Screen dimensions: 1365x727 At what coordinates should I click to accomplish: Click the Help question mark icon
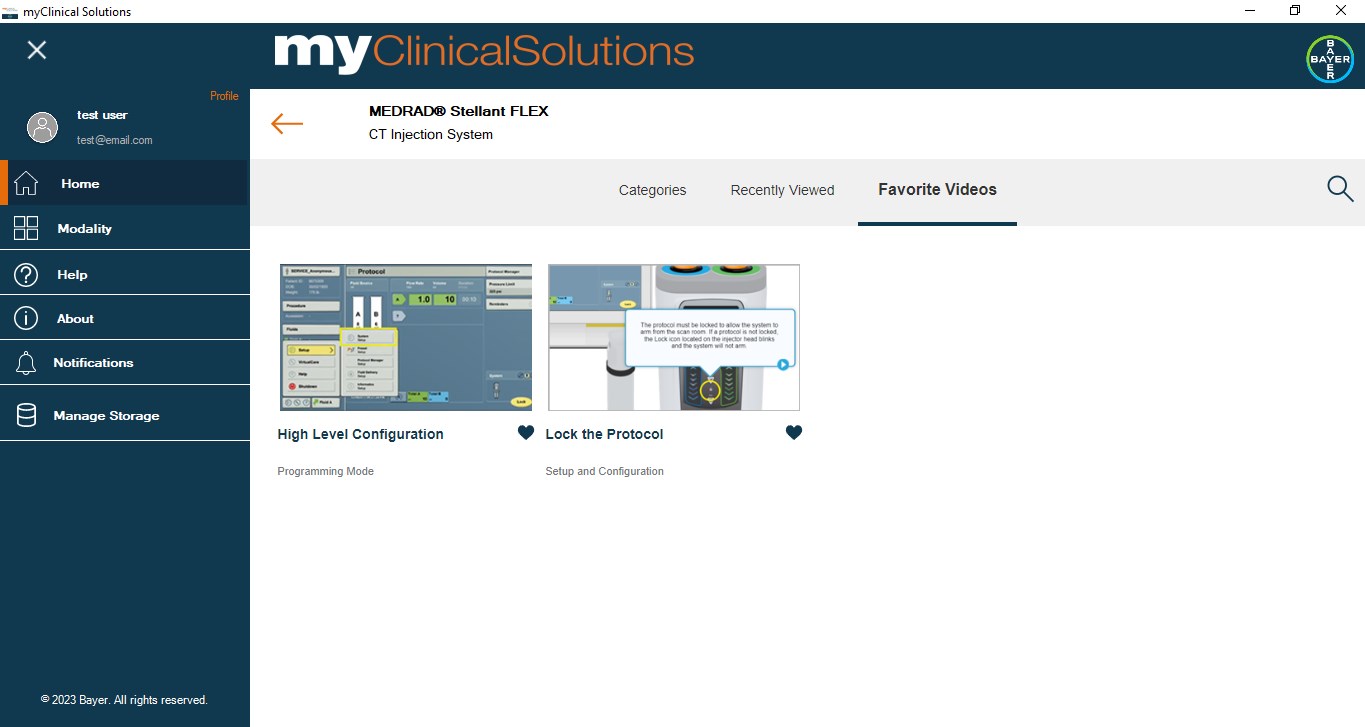pyautogui.click(x=26, y=274)
